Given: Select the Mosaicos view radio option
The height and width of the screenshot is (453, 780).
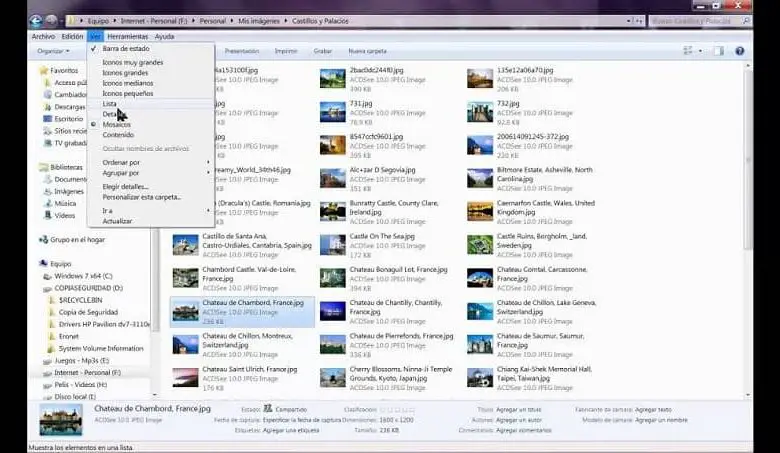Looking at the screenshot, I should click(117, 125).
